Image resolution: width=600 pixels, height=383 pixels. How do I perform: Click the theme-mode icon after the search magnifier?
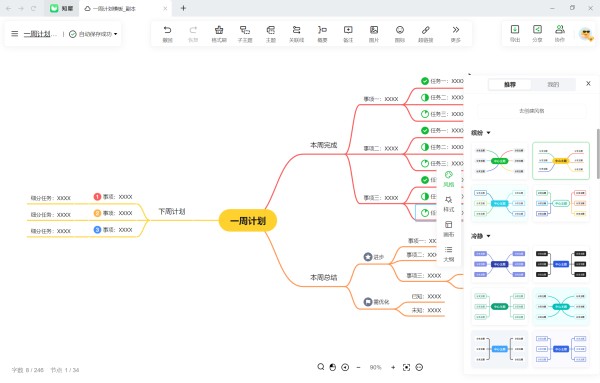point(333,367)
